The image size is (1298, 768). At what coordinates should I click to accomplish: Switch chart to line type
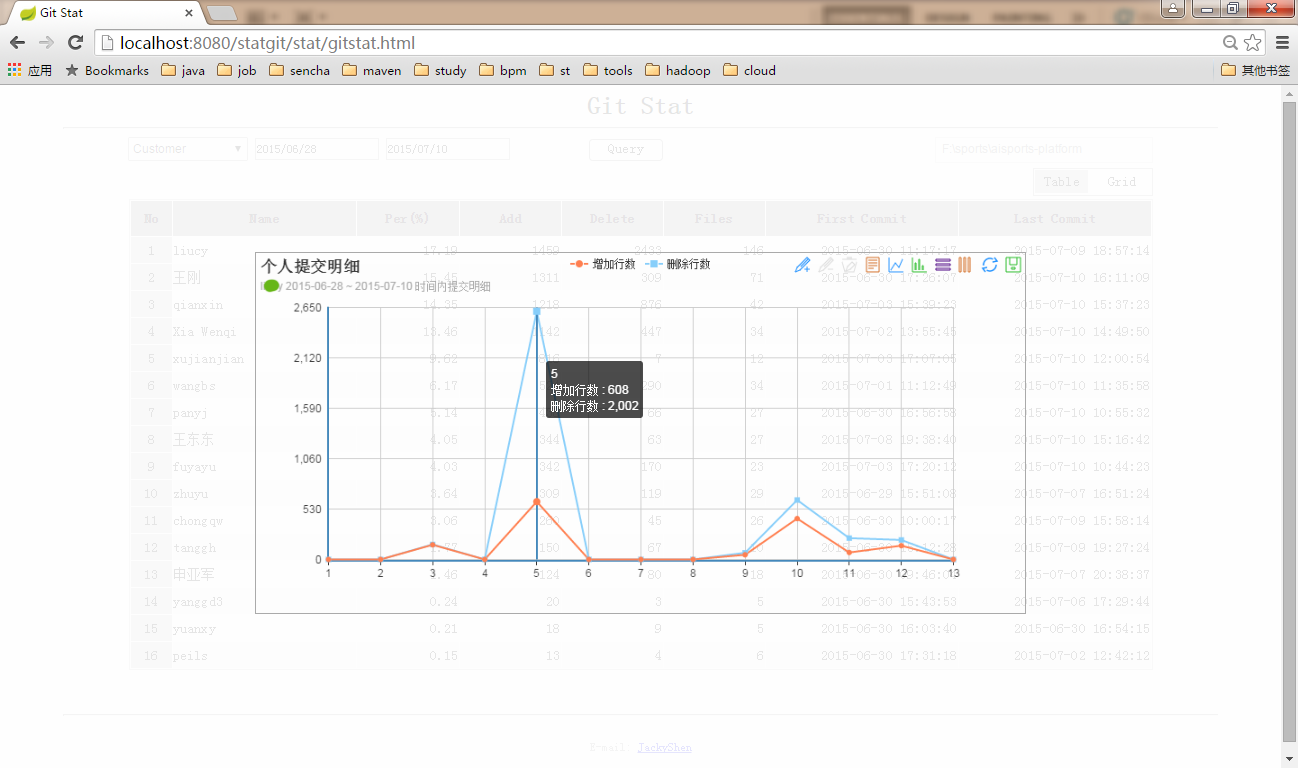coord(896,265)
